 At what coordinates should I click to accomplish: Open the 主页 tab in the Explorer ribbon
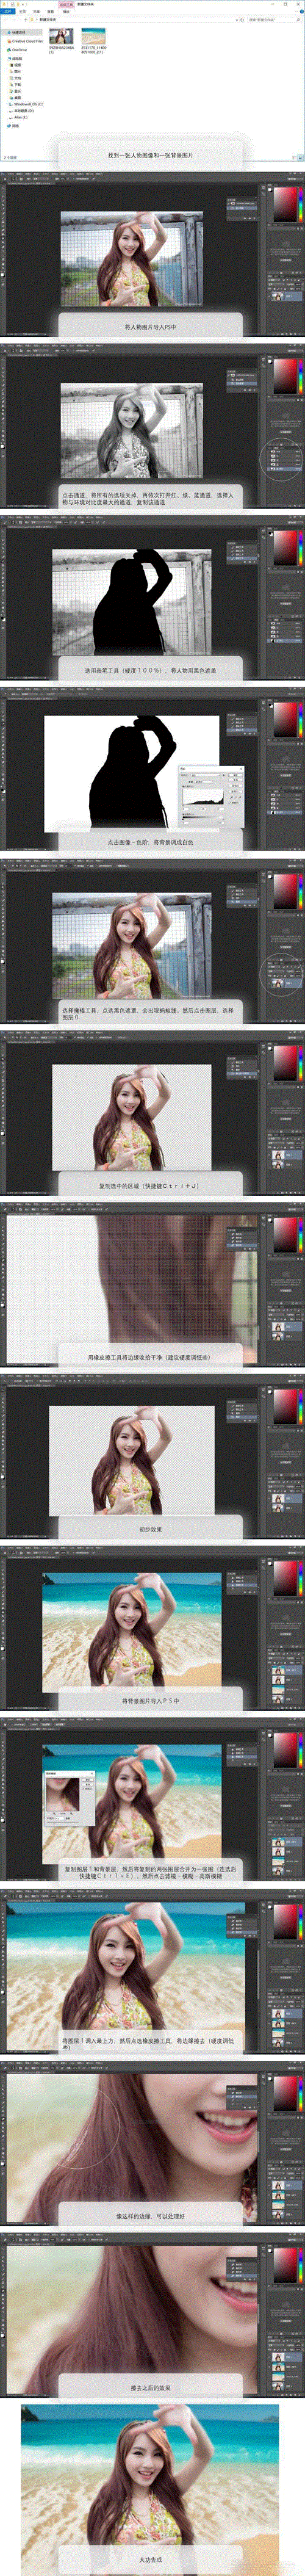point(22,11)
